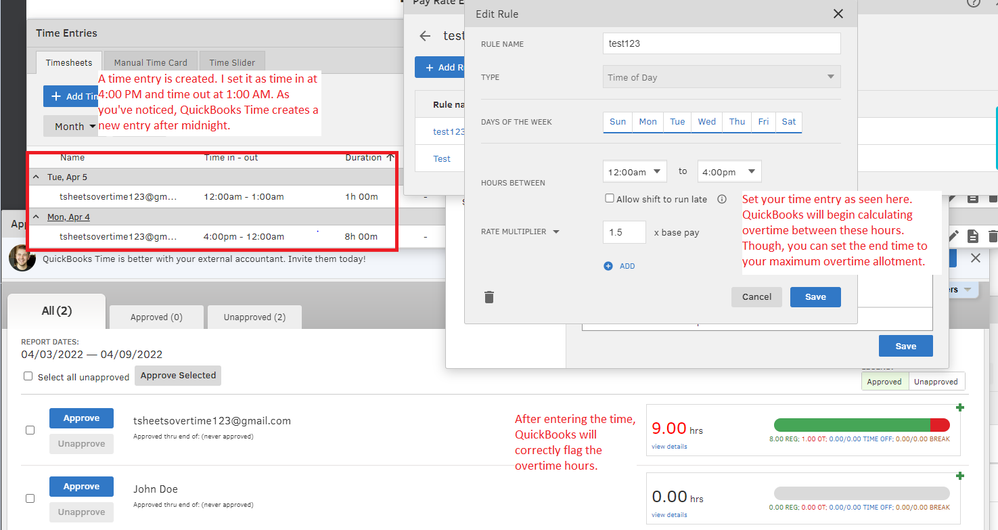Click the green and red 9.00 hrs bar
The image size is (998, 530).
click(862, 425)
